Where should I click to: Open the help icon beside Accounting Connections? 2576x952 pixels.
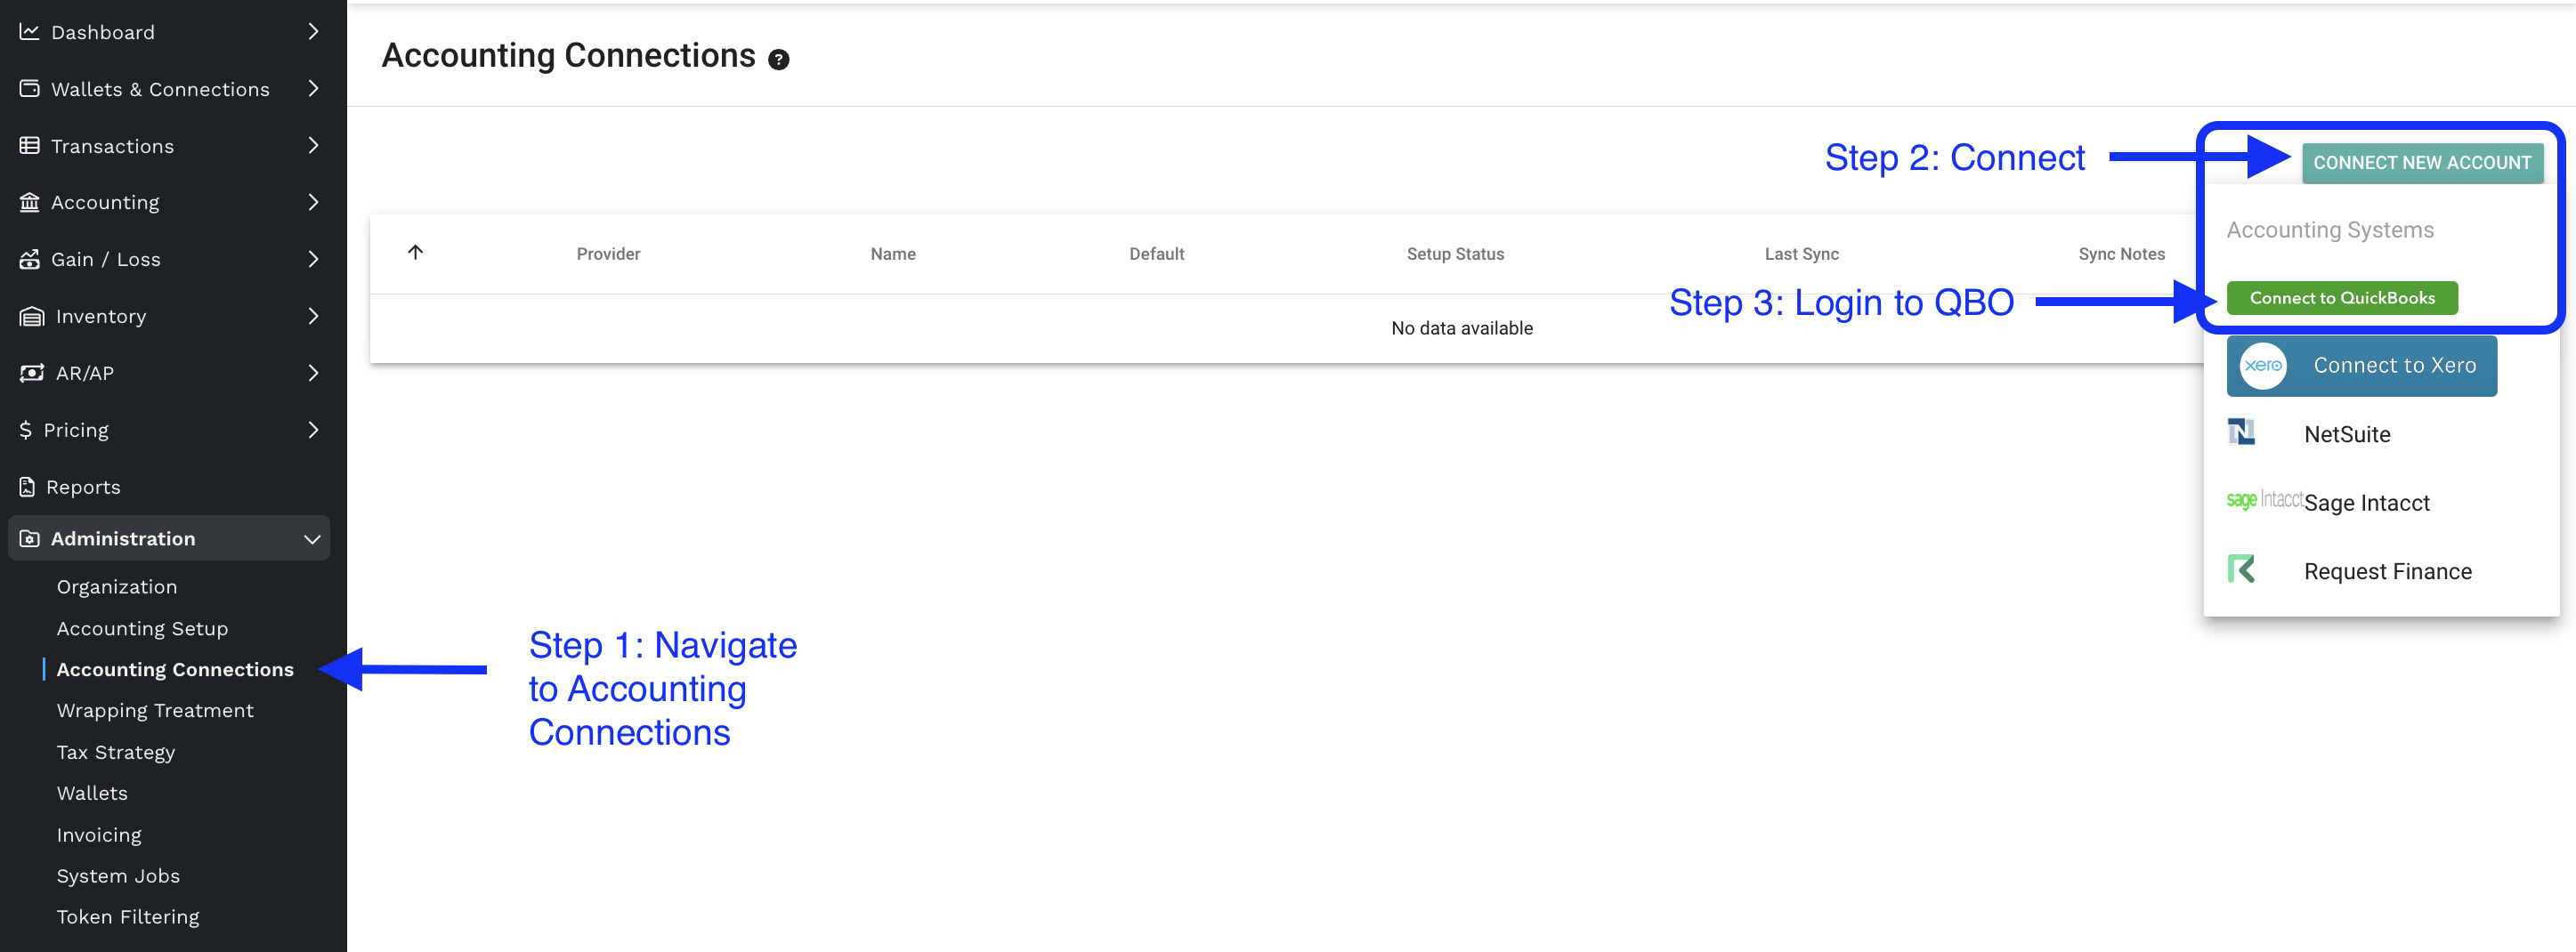(778, 60)
